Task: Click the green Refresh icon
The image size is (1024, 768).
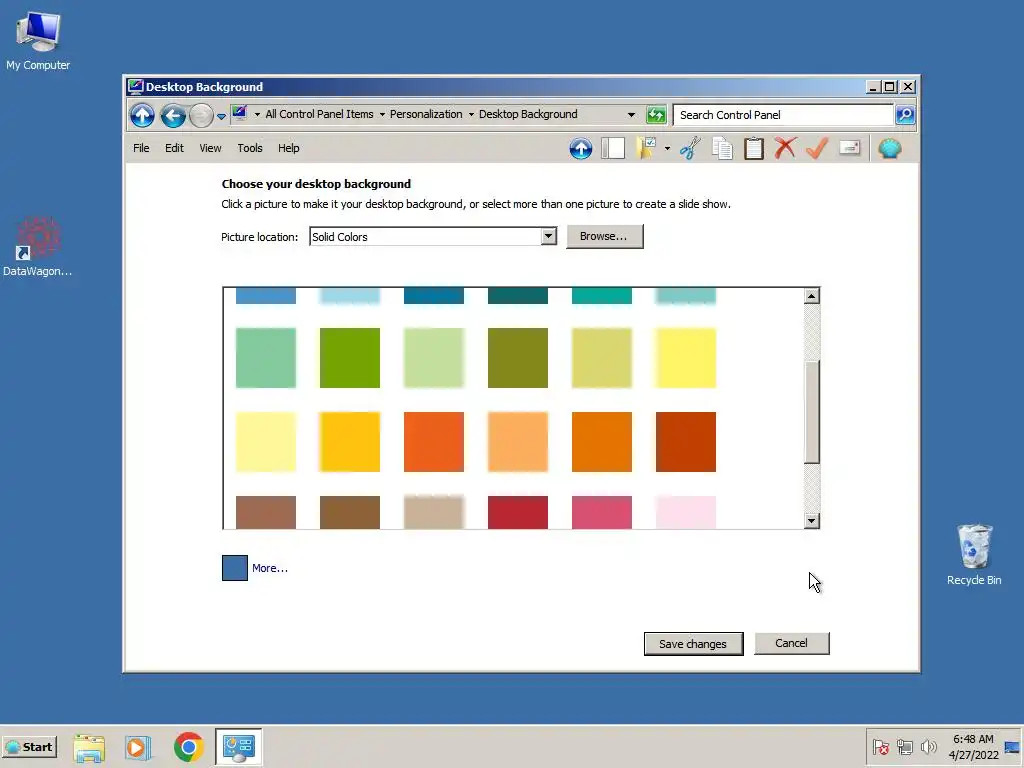Action: 656,115
